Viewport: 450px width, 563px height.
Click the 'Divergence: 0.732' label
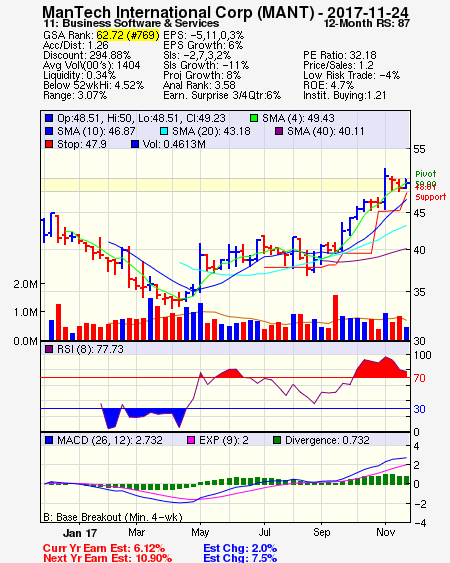[x=327, y=440]
